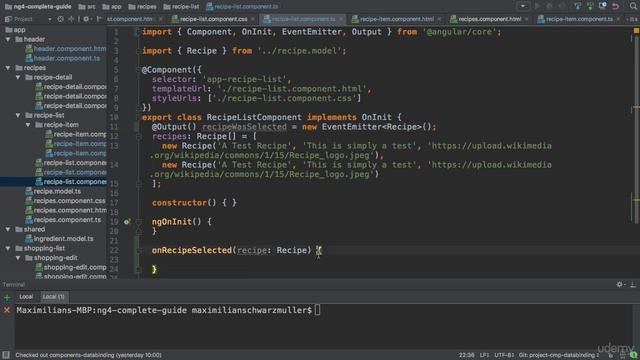Open header.component.ts in tree
Screen dimensions: 640x360
coord(63,58)
